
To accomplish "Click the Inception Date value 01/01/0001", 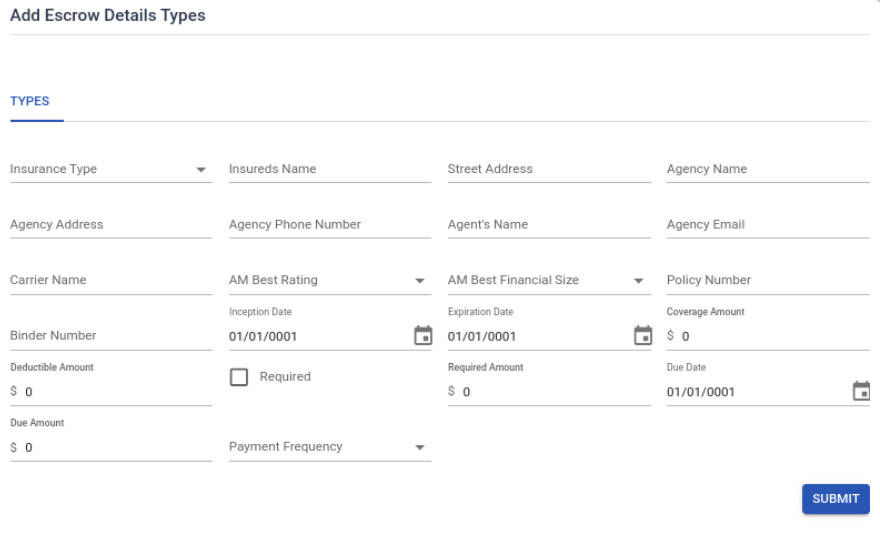I will point(263,337).
